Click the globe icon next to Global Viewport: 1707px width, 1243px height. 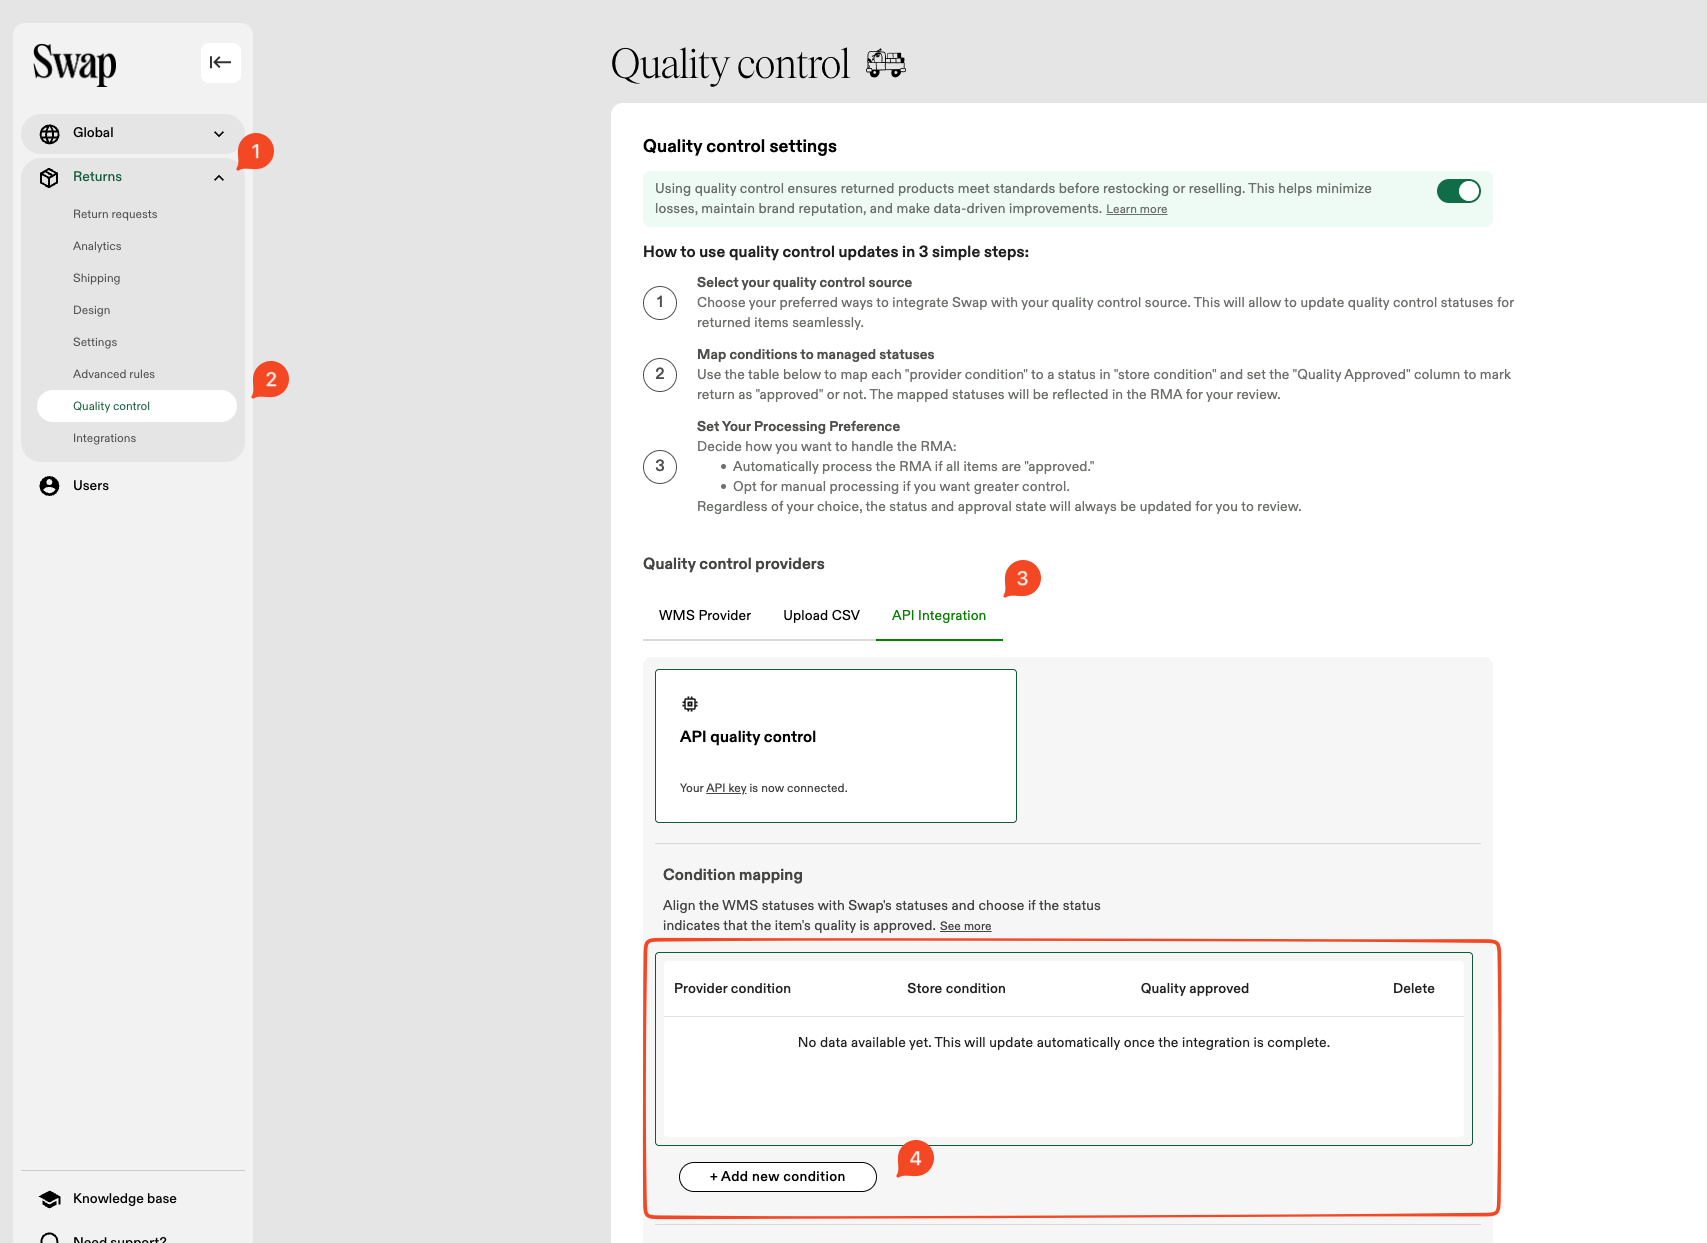coord(48,132)
